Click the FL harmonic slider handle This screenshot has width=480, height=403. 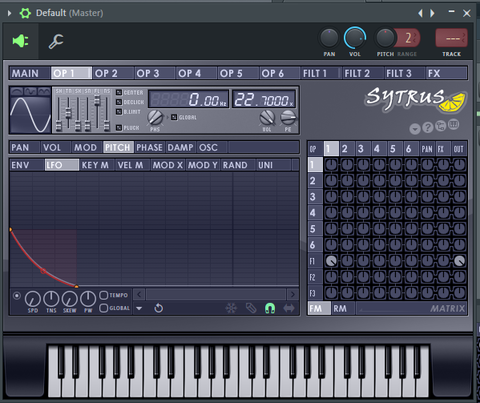click(x=97, y=100)
